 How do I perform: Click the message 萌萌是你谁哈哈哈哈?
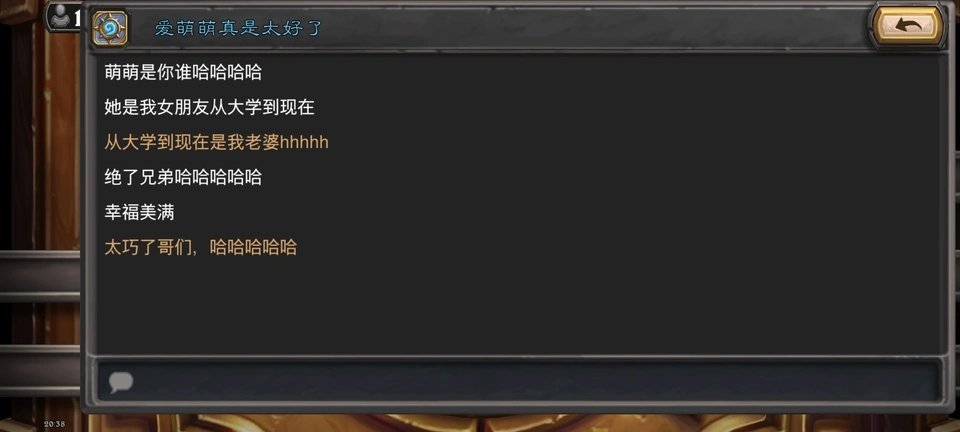coord(183,72)
